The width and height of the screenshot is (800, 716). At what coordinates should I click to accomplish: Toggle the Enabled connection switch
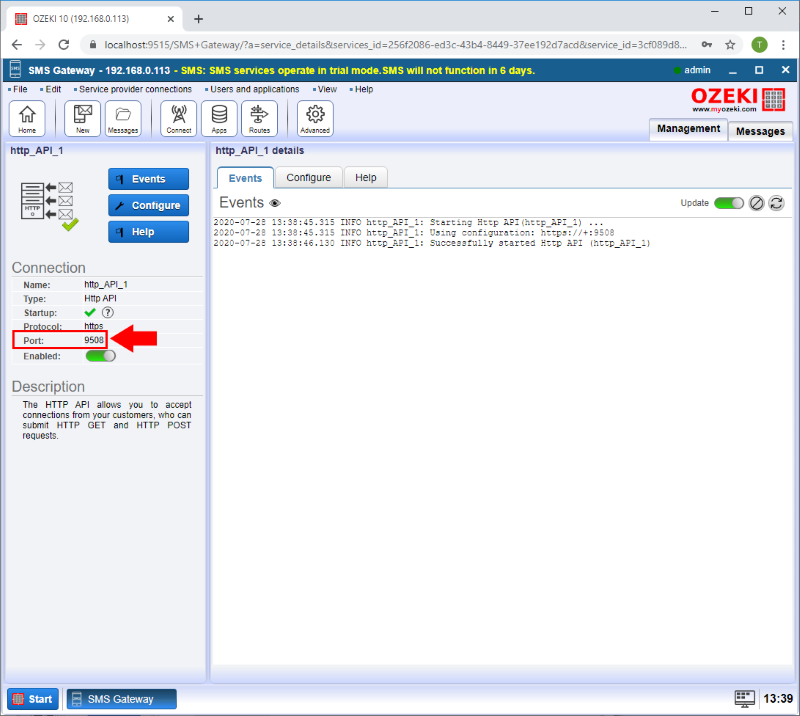(101, 356)
